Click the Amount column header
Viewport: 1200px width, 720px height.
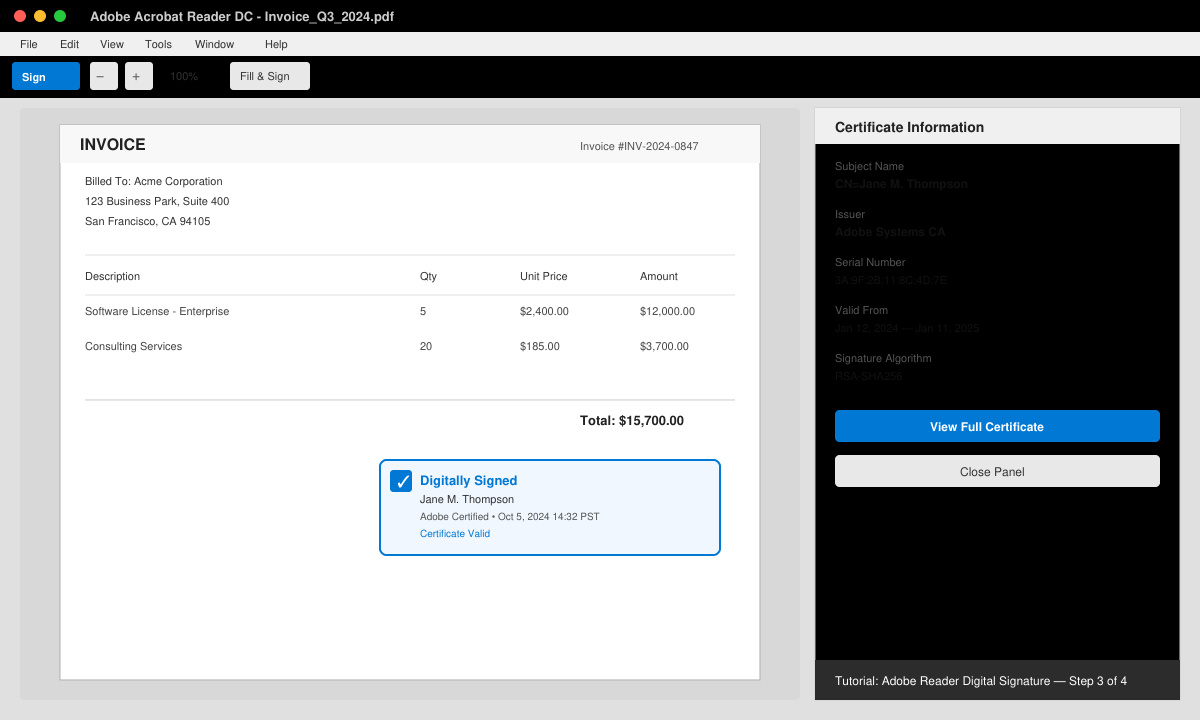[659, 276]
